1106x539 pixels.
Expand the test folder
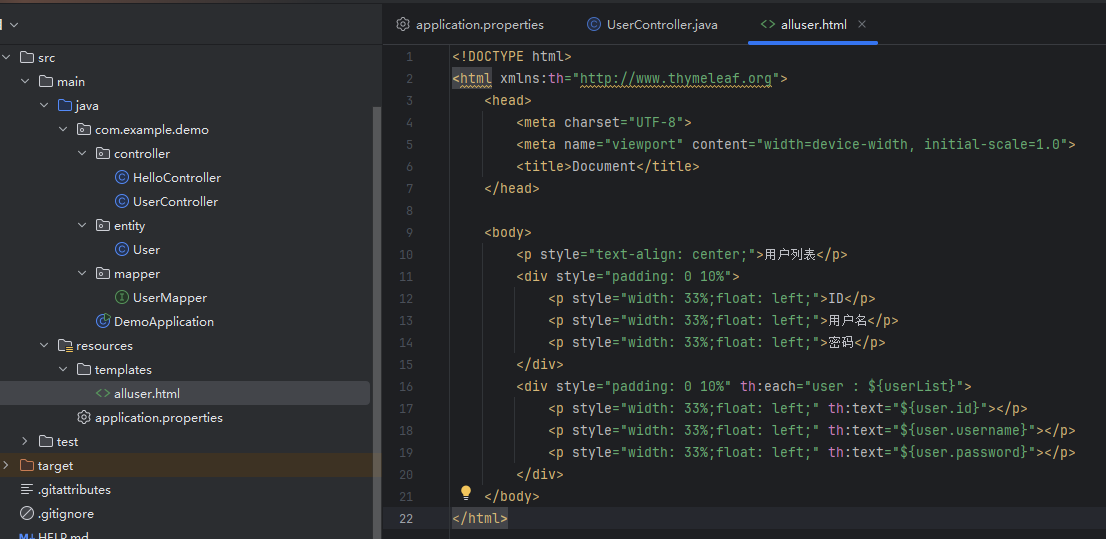click(25, 441)
